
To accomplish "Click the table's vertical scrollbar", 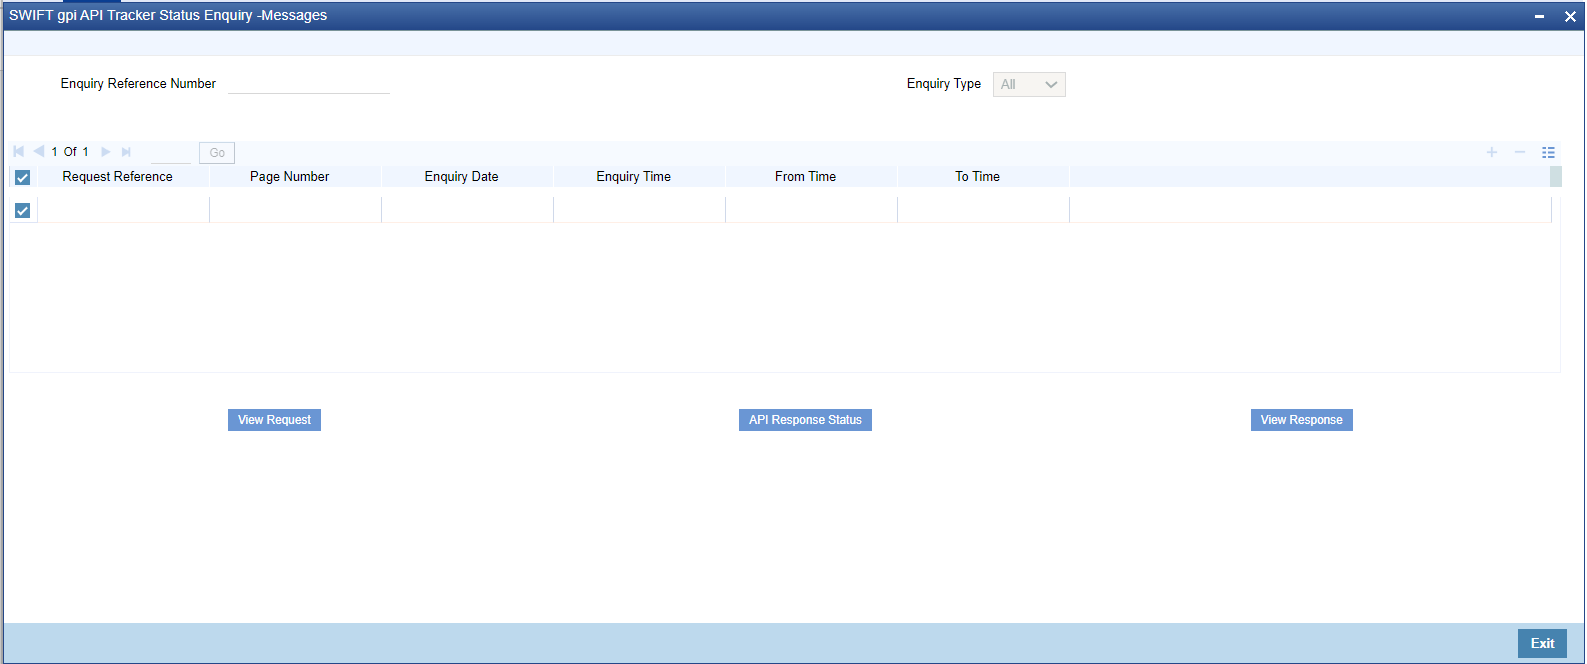I will tap(1556, 177).
